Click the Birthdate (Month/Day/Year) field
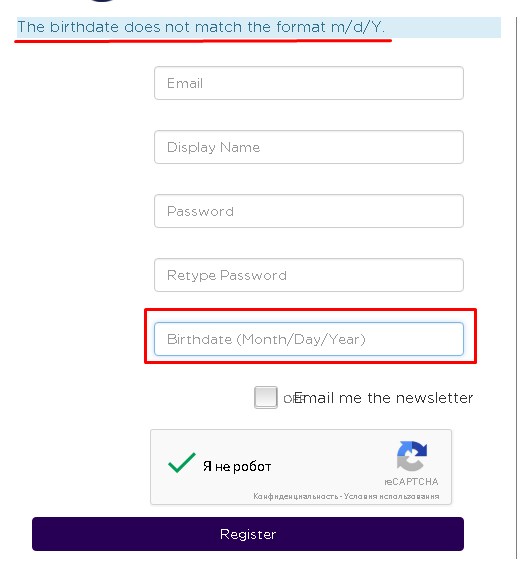This screenshot has height=578, width=521. click(309, 339)
